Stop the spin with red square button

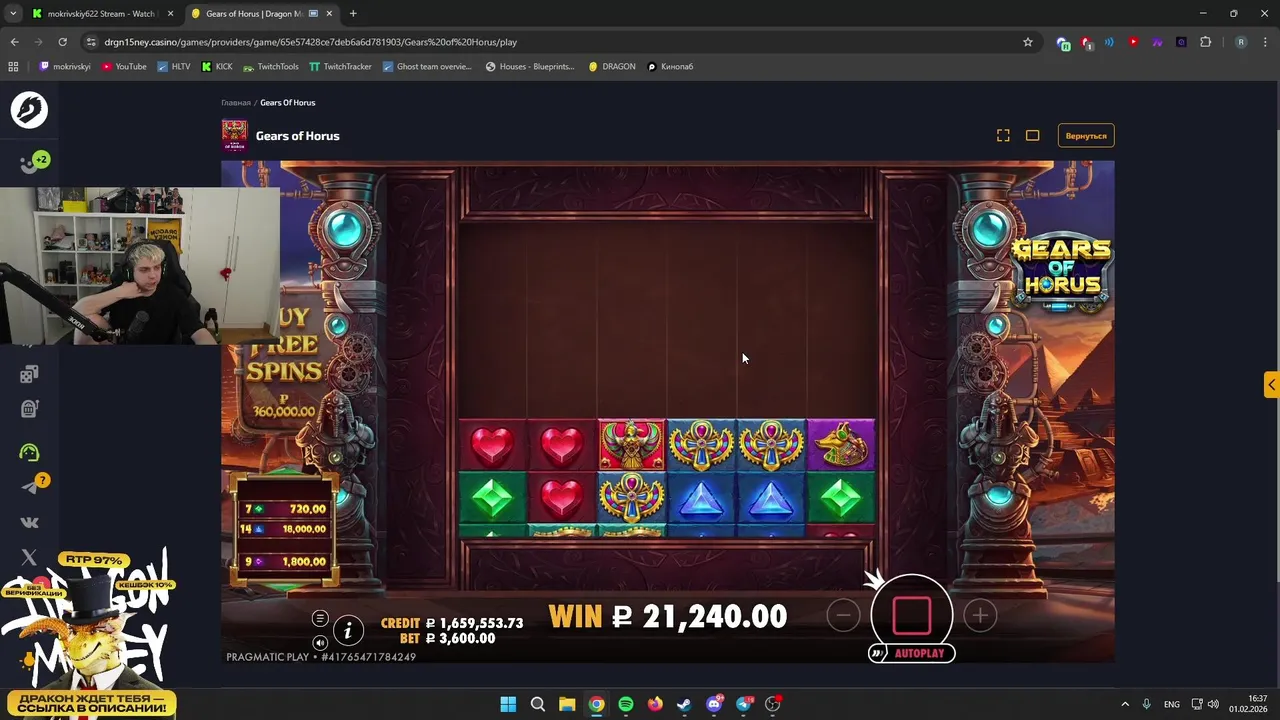click(x=912, y=615)
